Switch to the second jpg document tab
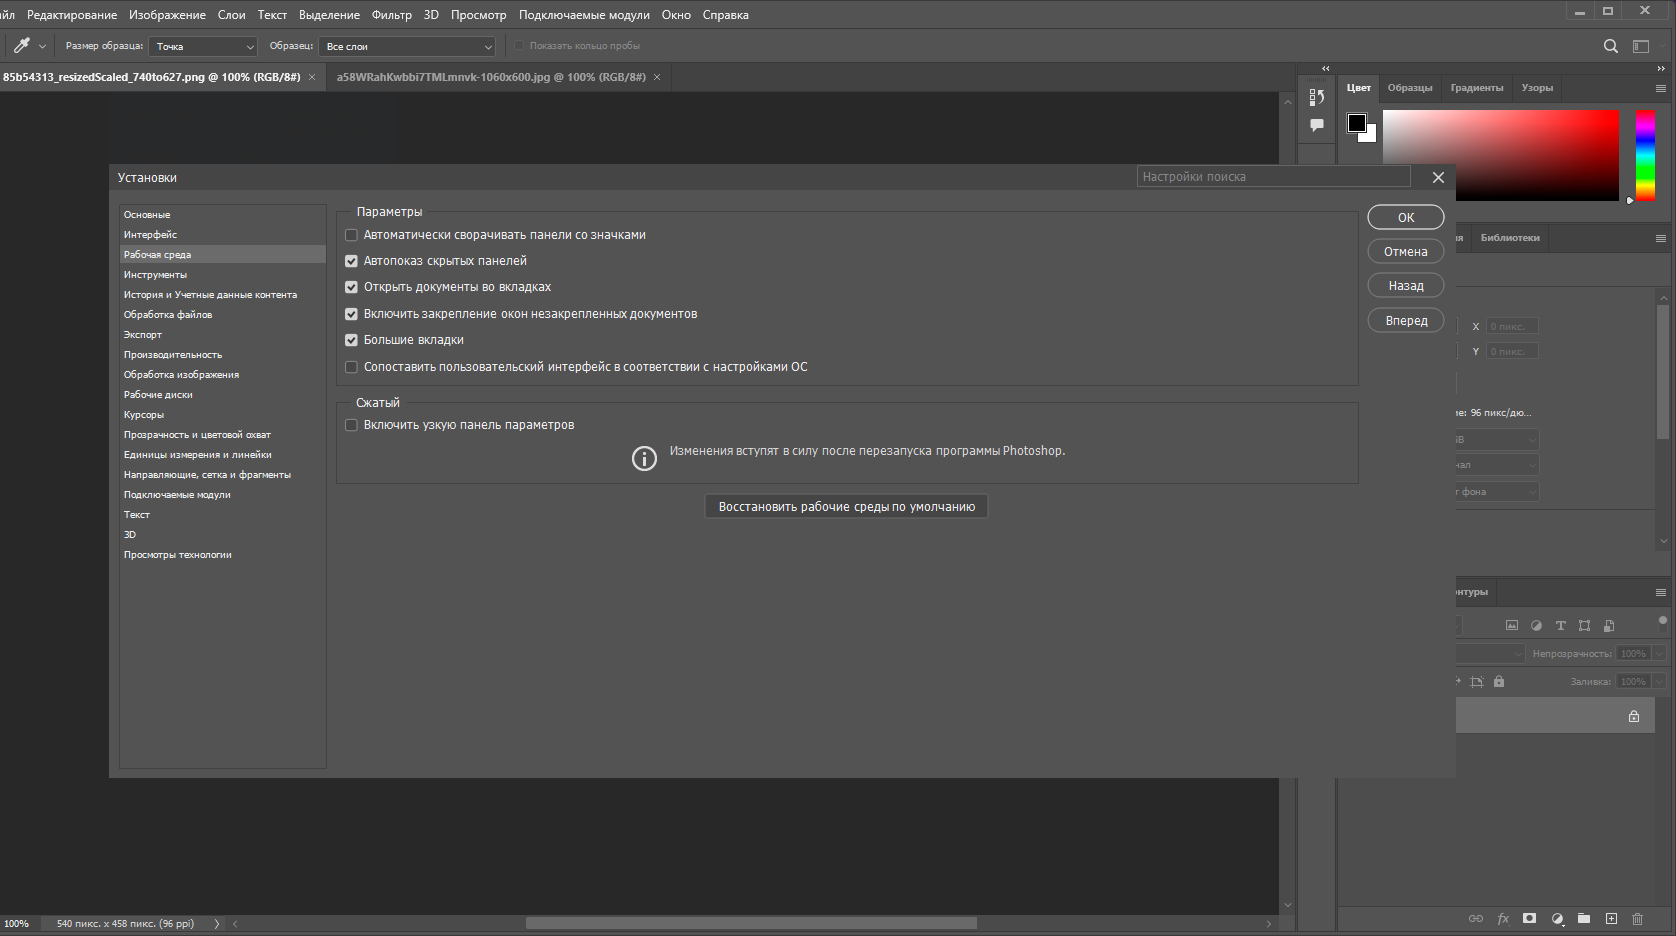This screenshot has height=936, width=1676. (491, 77)
